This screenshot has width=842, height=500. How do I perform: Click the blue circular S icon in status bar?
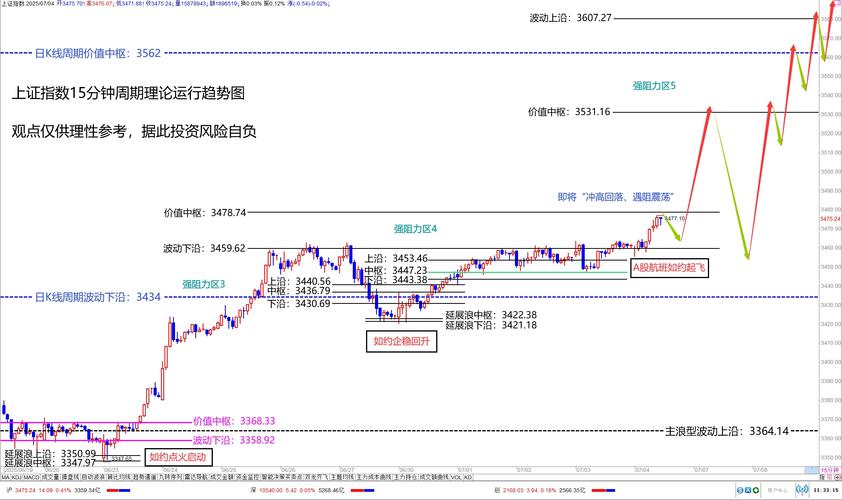(740, 491)
